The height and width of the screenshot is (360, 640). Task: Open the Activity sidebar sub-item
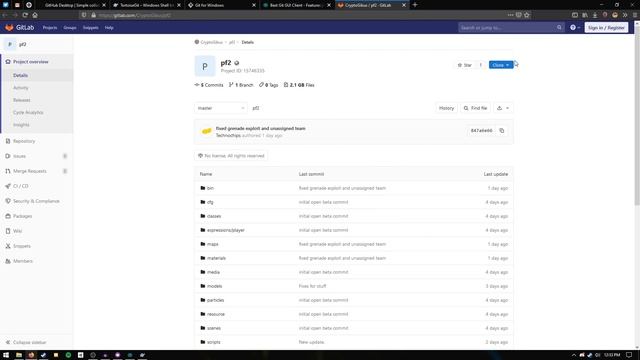coord(21,88)
